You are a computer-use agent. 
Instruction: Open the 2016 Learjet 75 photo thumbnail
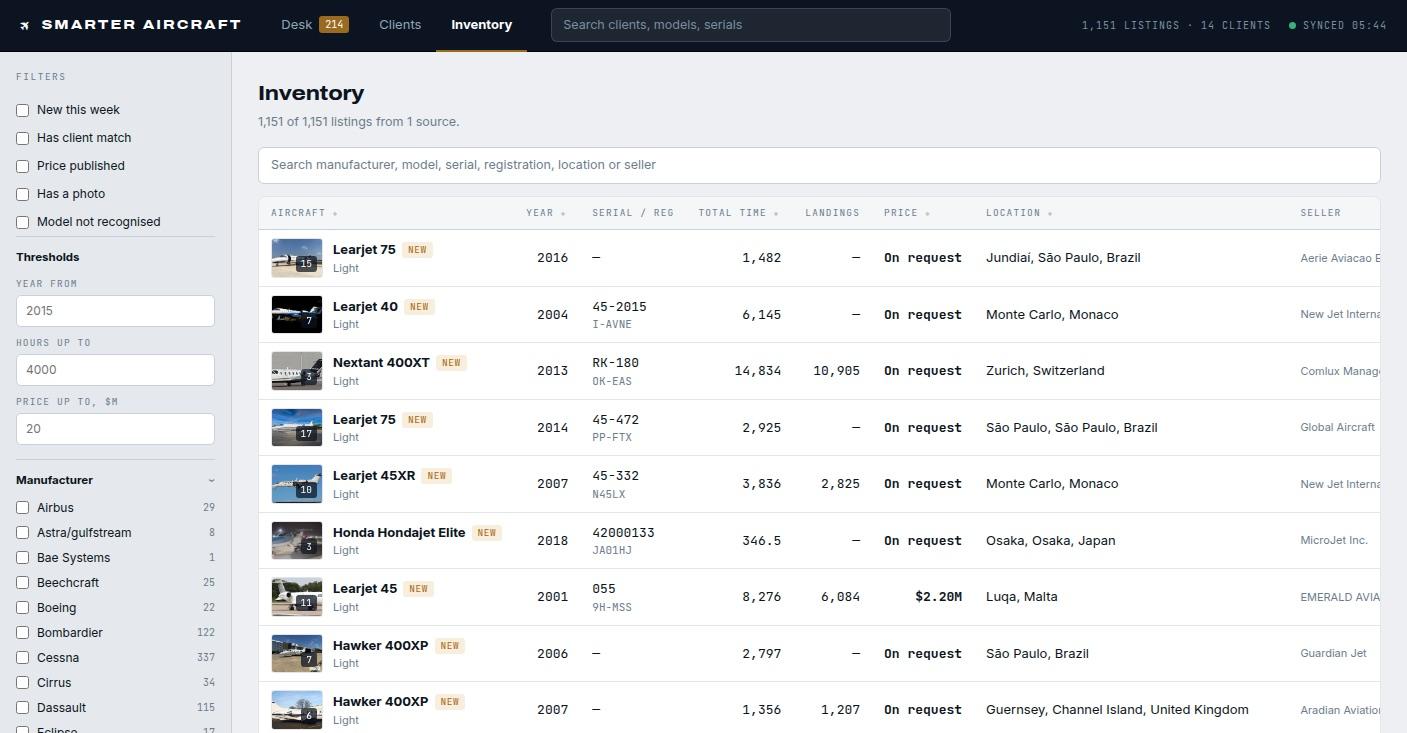297,258
